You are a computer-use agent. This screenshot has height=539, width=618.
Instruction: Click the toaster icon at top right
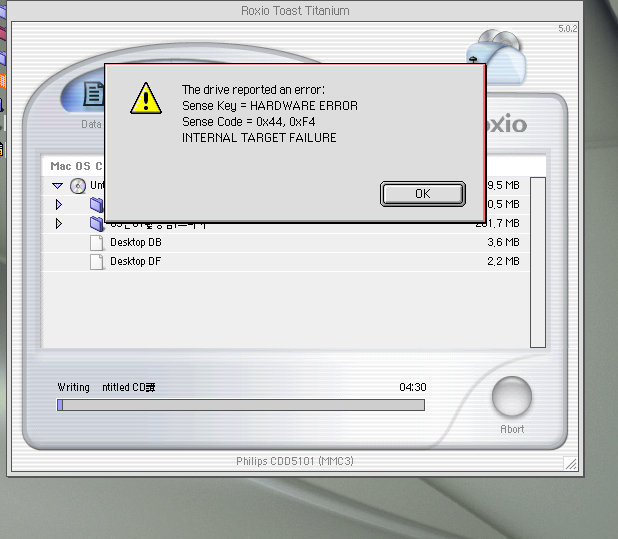coord(499,57)
